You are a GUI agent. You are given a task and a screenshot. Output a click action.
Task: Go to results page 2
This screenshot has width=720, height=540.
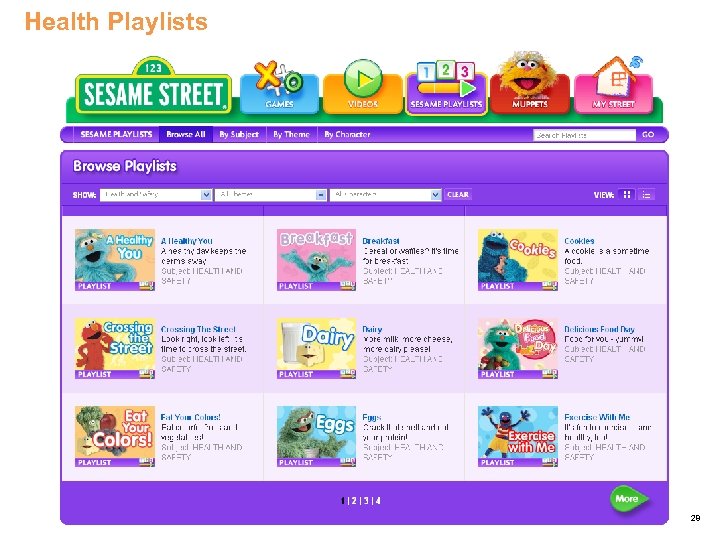point(354,501)
